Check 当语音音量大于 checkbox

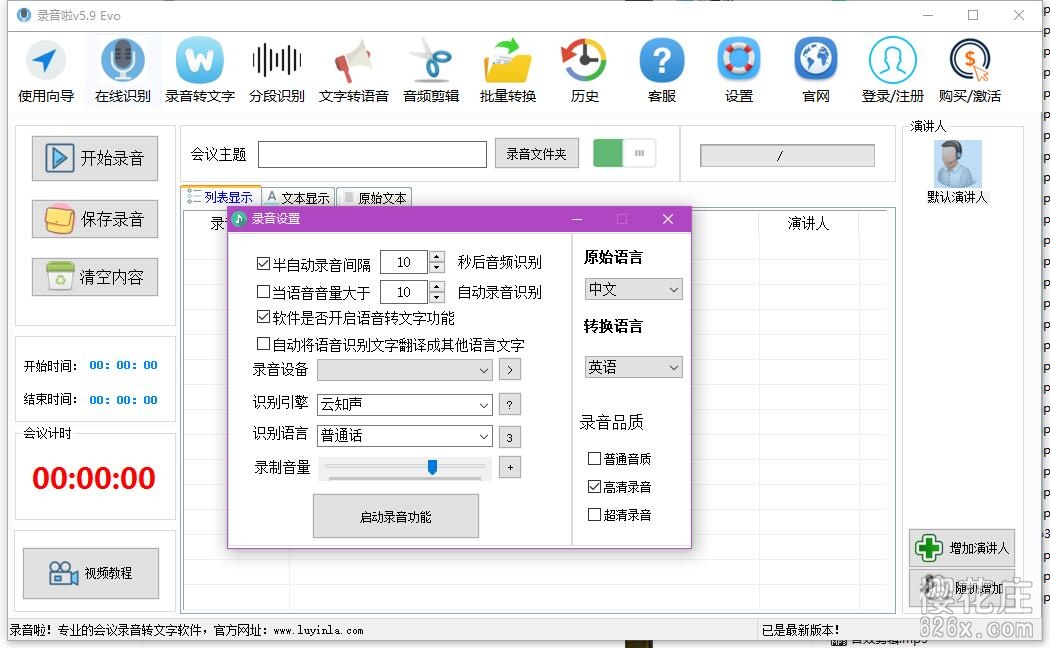coord(263,292)
